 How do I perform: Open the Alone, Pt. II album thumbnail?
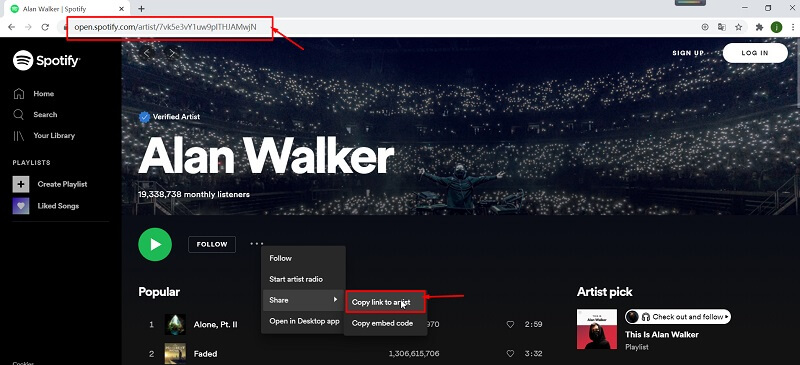coord(175,324)
